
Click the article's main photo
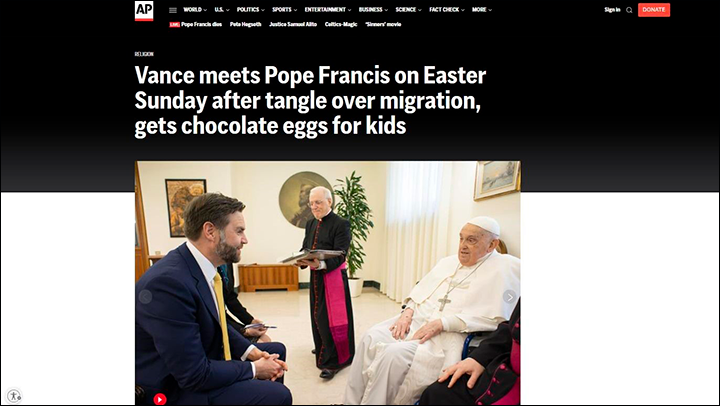tap(328, 282)
